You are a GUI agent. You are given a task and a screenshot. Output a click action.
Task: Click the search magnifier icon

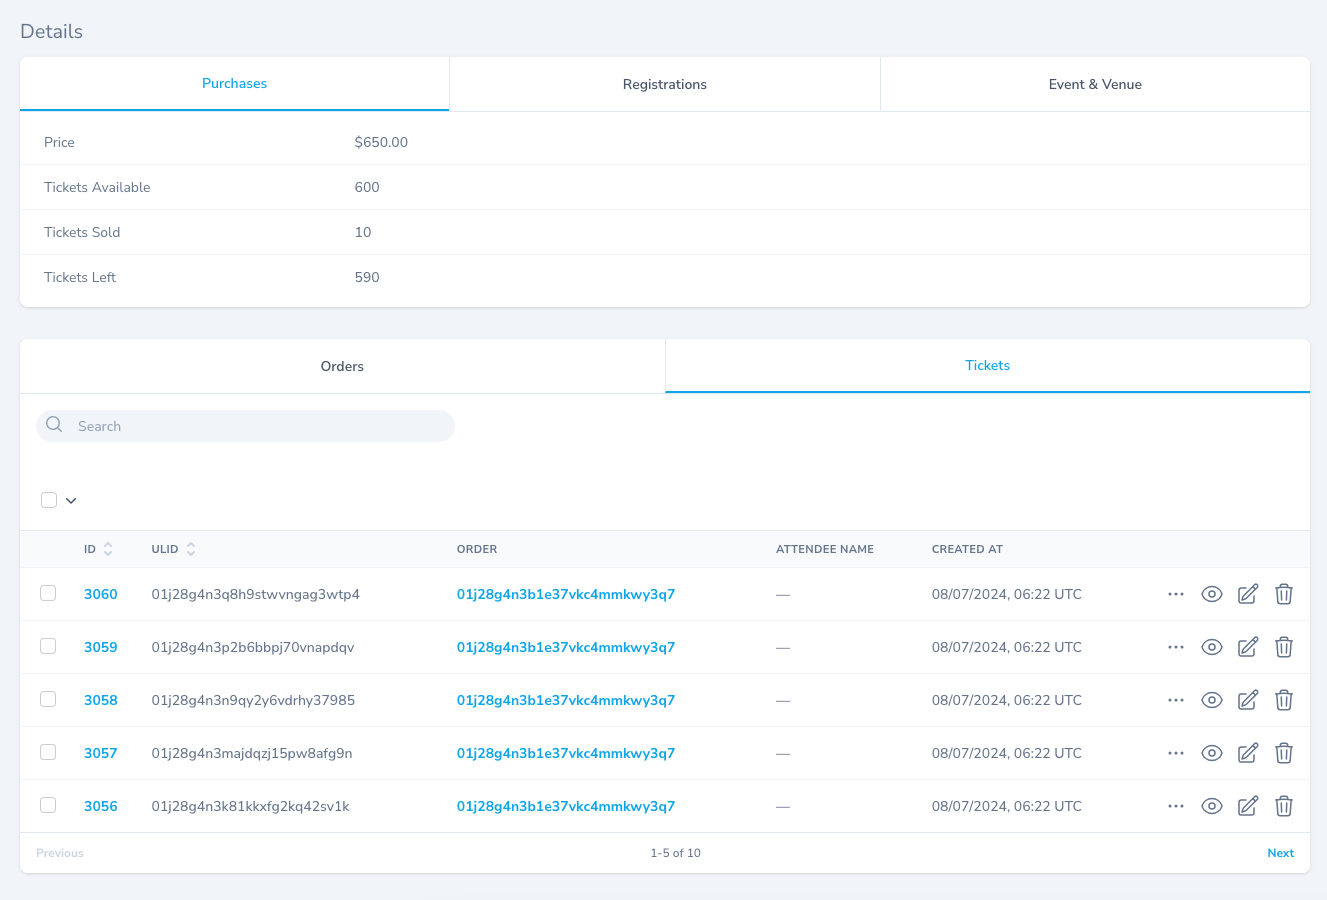tap(55, 425)
